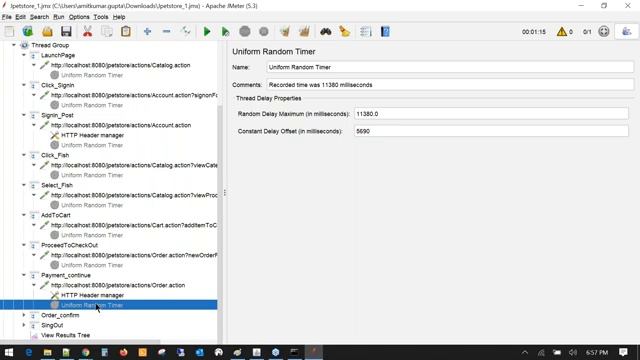The width and height of the screenshot is (640, 360).
Task: Collapse the Select_Fish controller
Action: click(24, 185)
